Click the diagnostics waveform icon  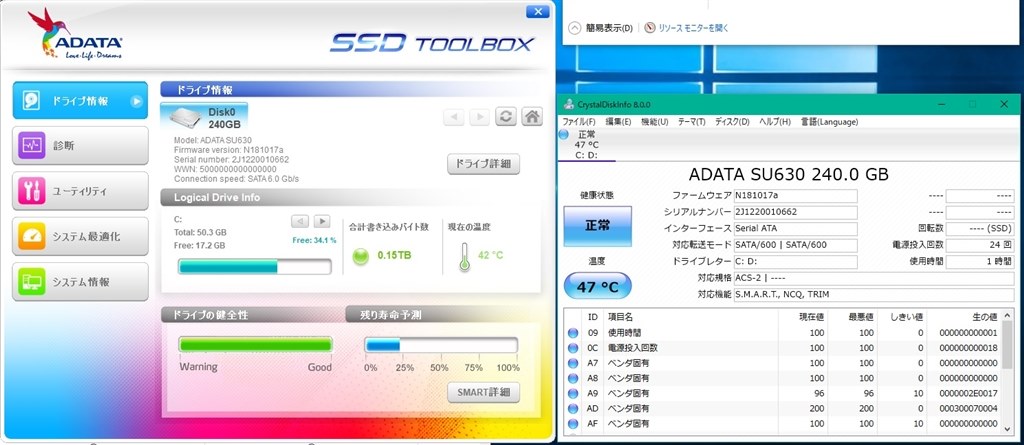(x=33, y=145)
